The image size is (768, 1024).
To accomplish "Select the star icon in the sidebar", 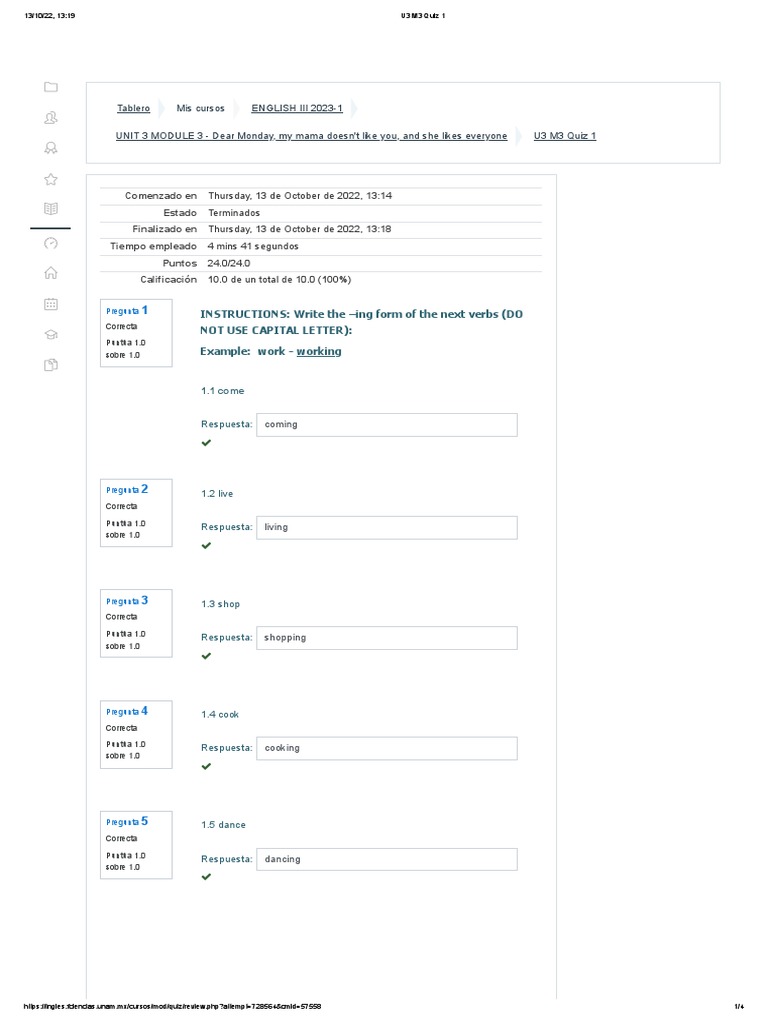I will point(51,179).
